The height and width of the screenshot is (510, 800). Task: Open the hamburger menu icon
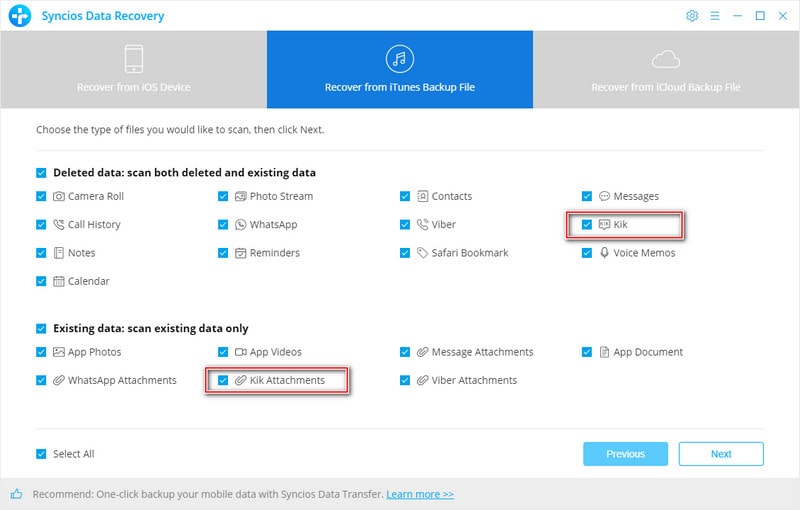tap(715, 16)
